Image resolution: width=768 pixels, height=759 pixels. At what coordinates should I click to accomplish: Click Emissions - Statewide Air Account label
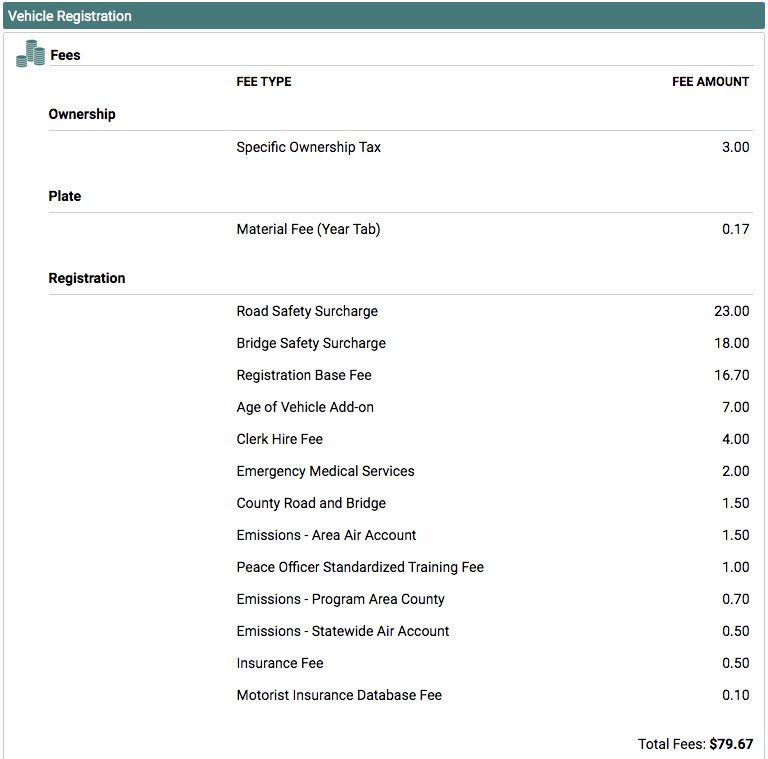(343, 631)
